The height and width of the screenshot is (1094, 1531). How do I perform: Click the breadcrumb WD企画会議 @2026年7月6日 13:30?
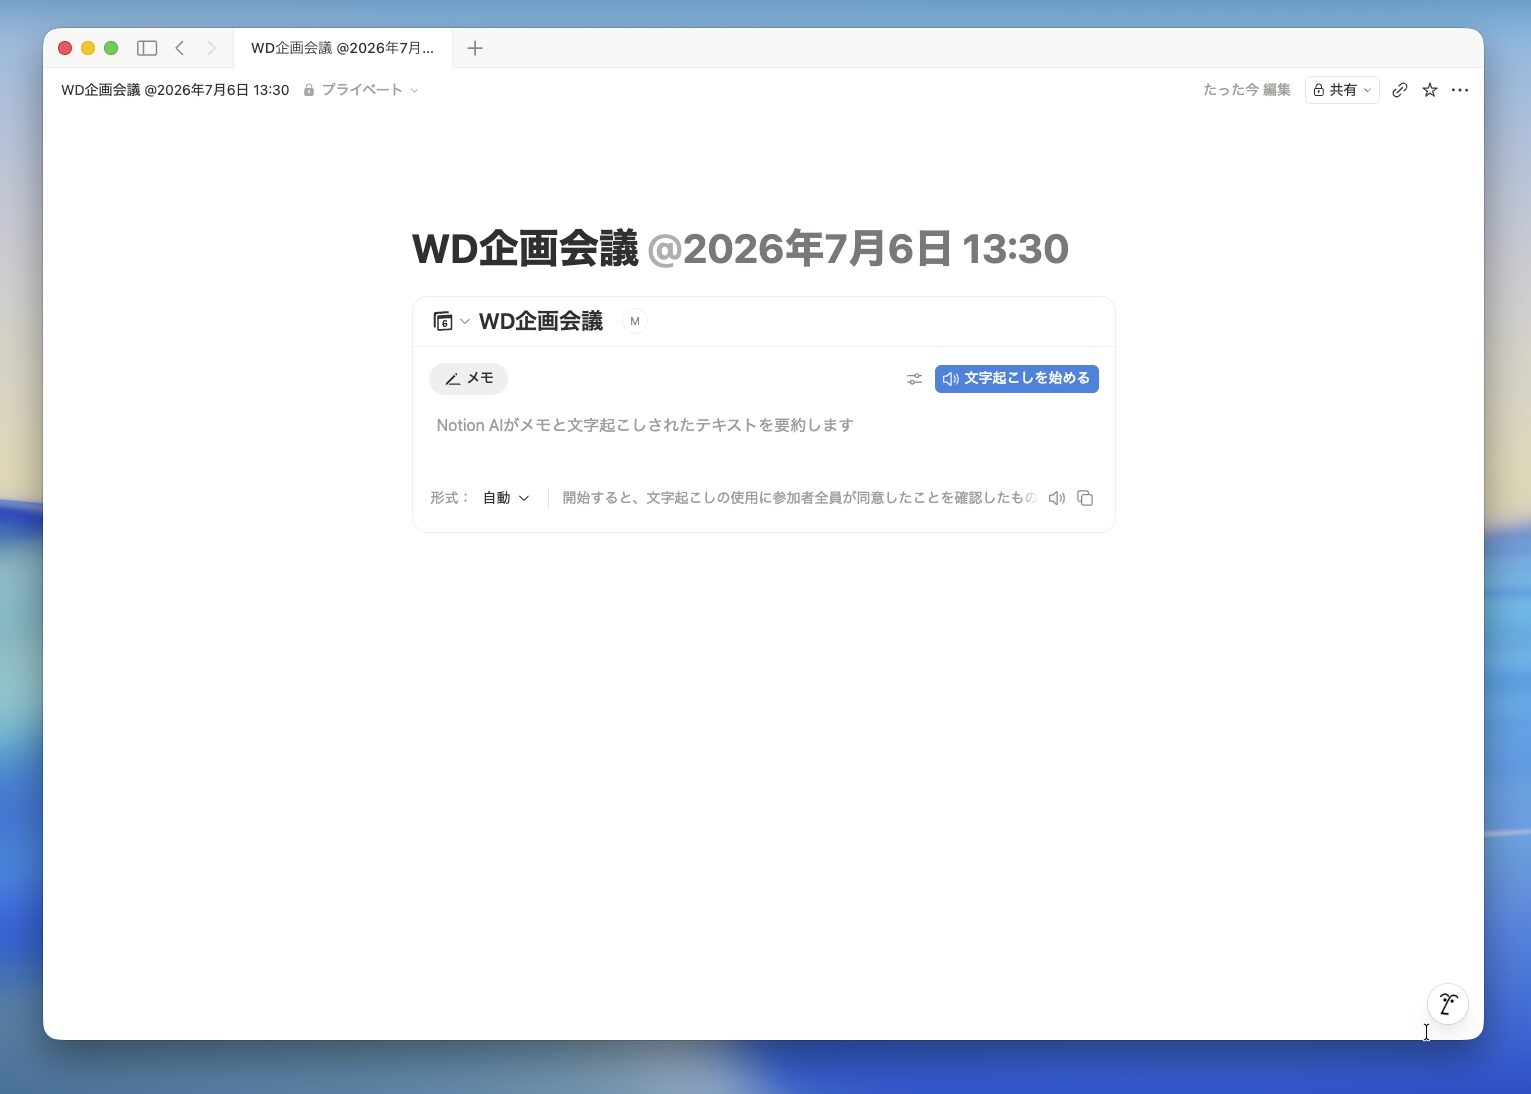(x=175, y=90)
